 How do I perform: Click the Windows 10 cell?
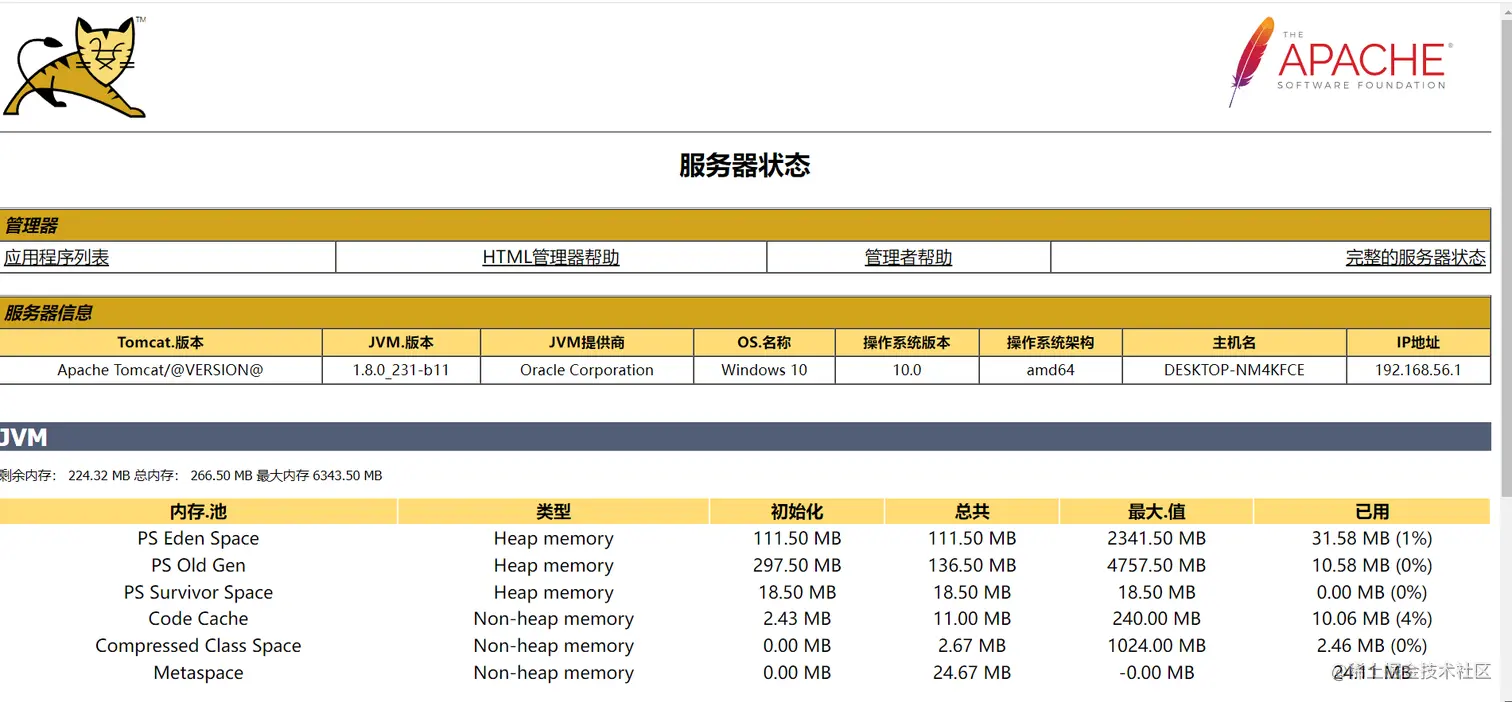click(764, 370)
